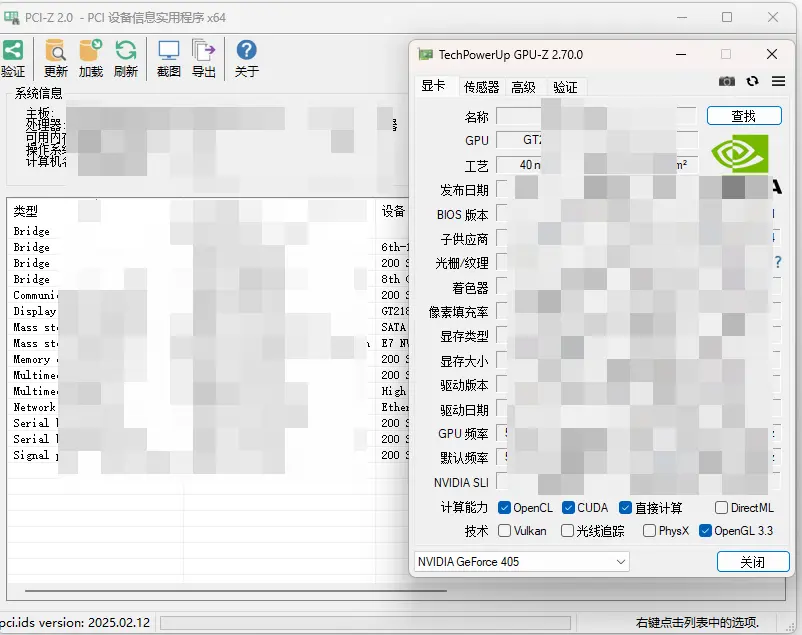This screenshot has width=802, height=635.
Task: Click the 截图 screenshot monitor icon
Action: coord(169,51)
